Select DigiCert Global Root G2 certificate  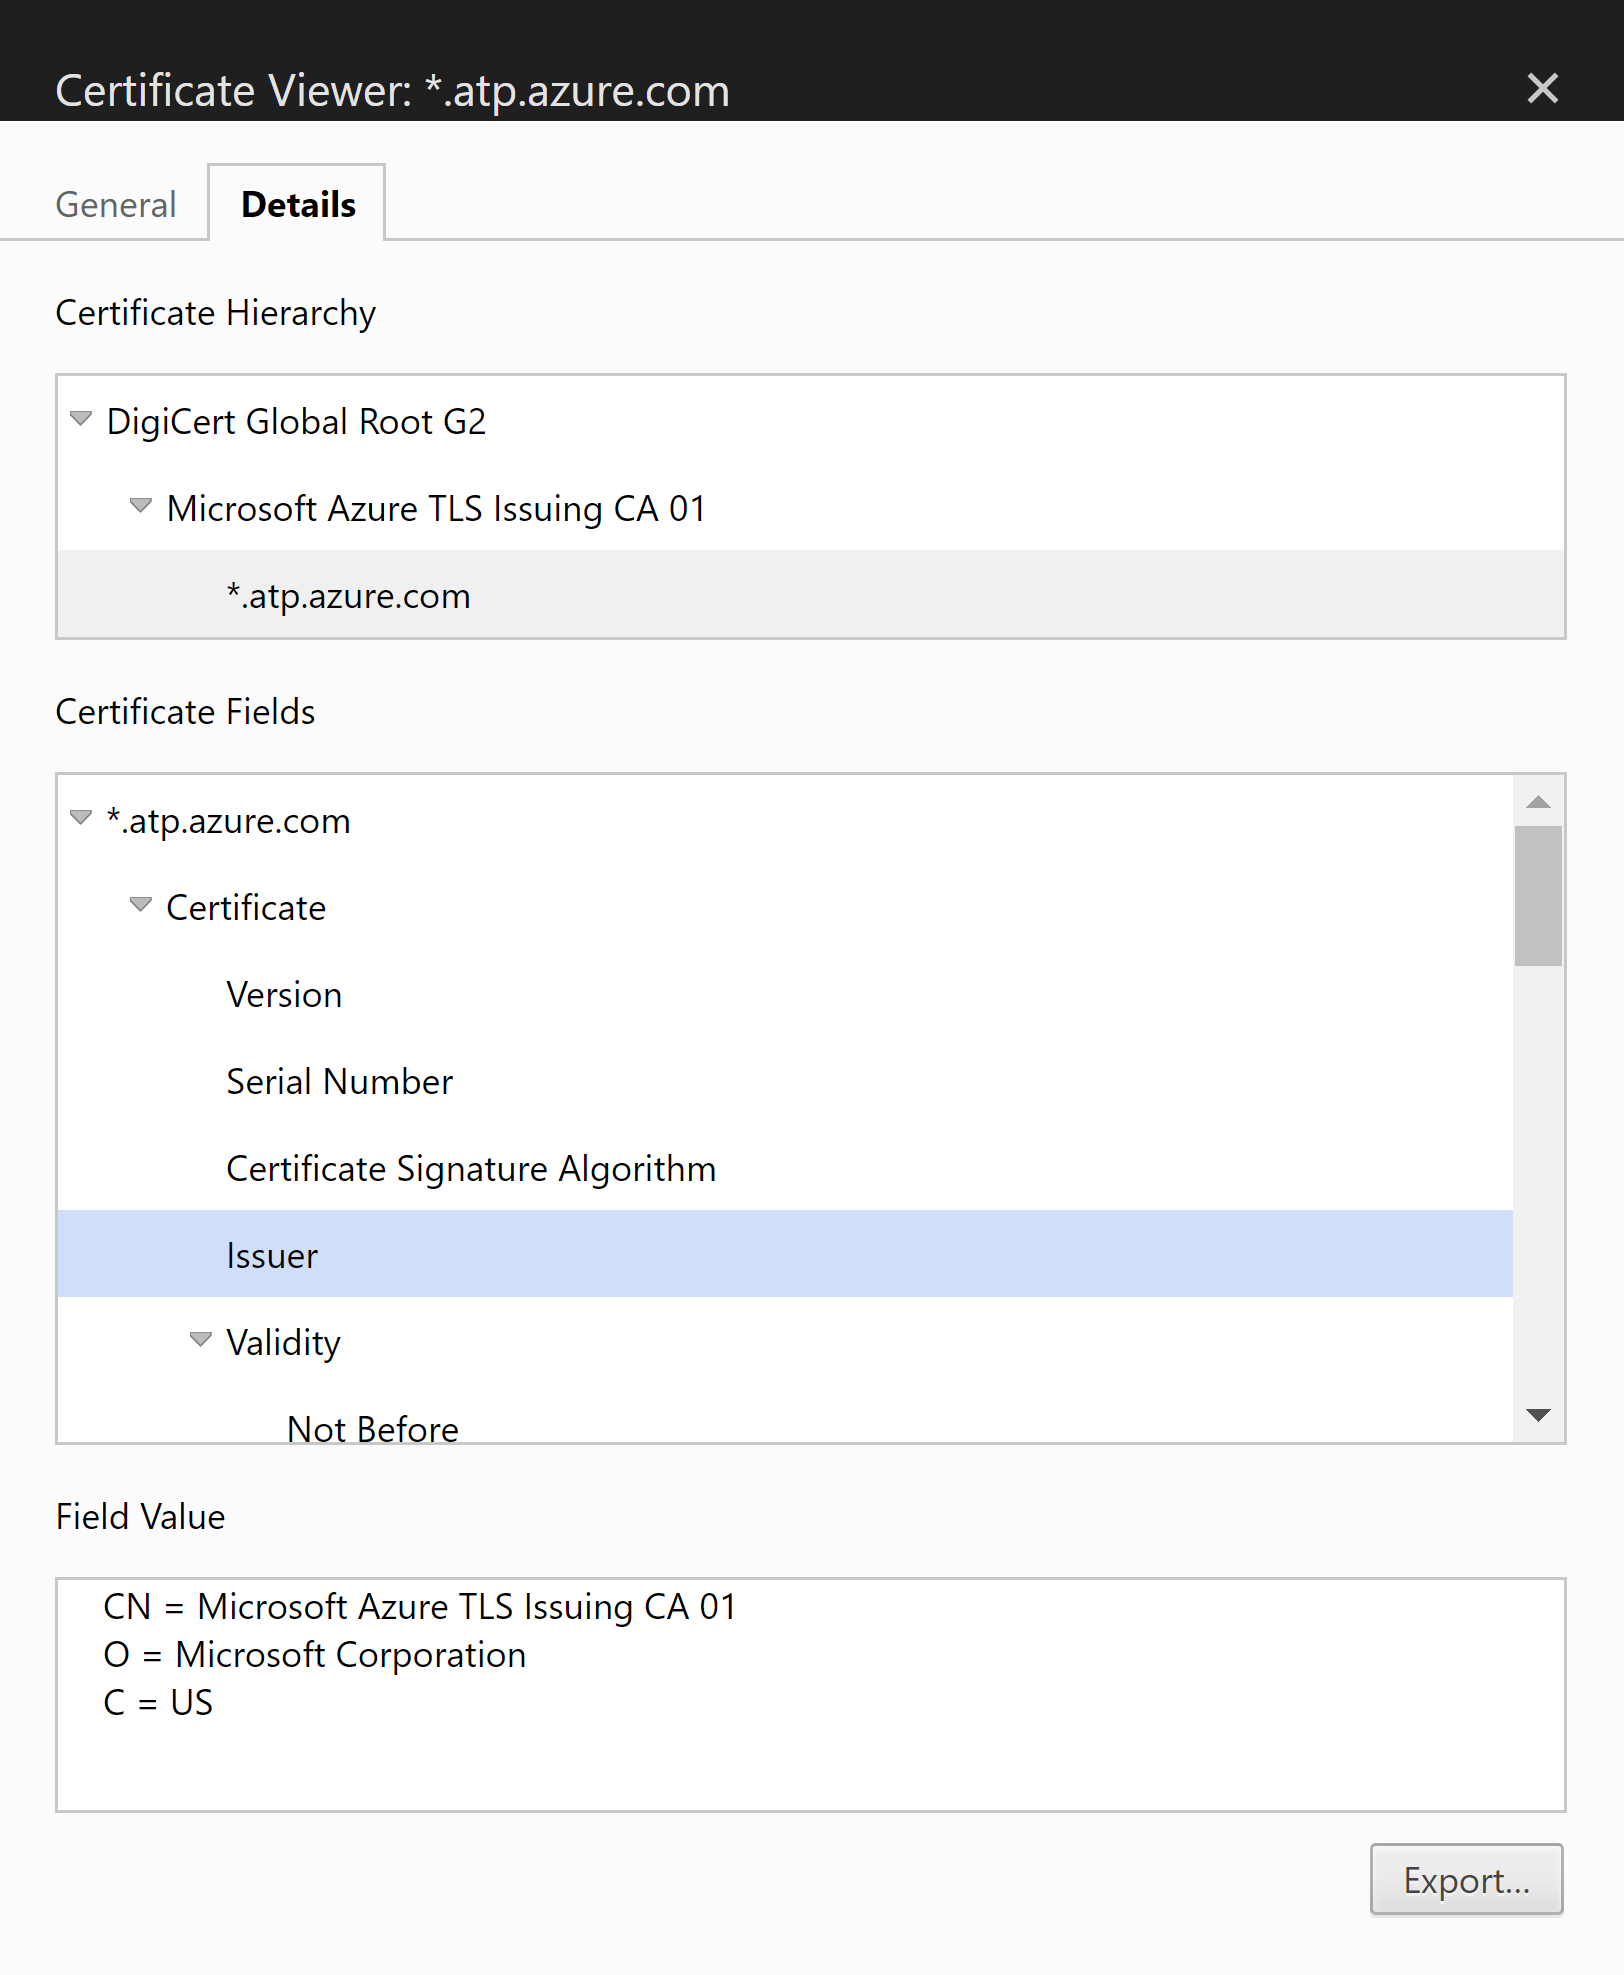tap(296, 422)
